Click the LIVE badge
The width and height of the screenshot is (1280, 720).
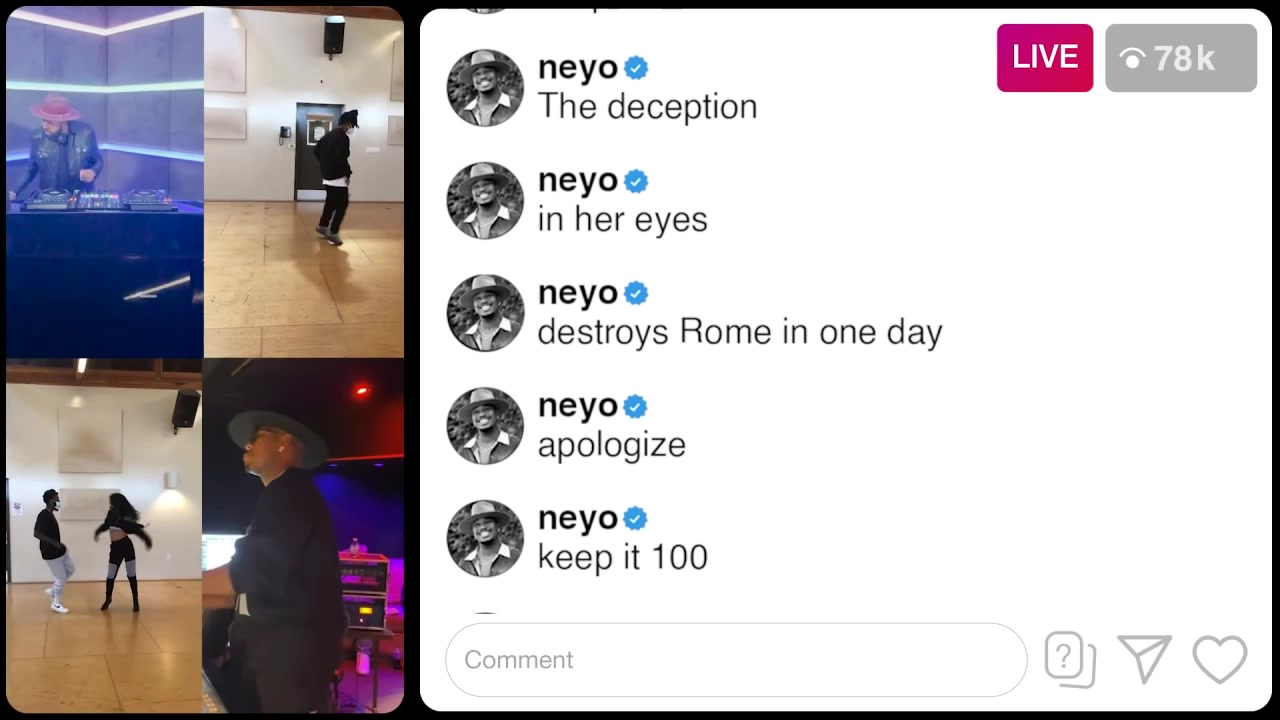point(1045,58)
